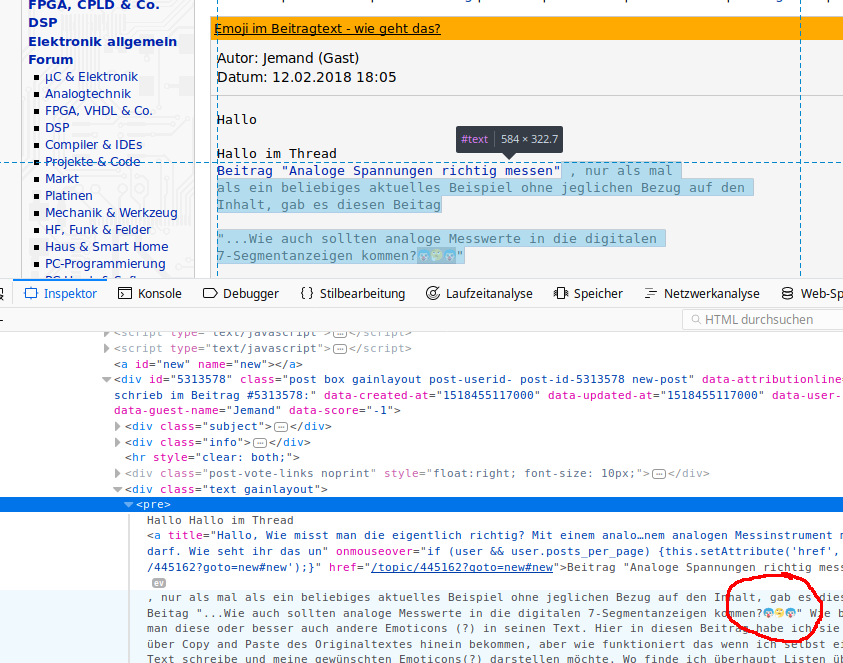Open Haus & Smart Home forum
The image size is (843, 663).
coord(106,246)
